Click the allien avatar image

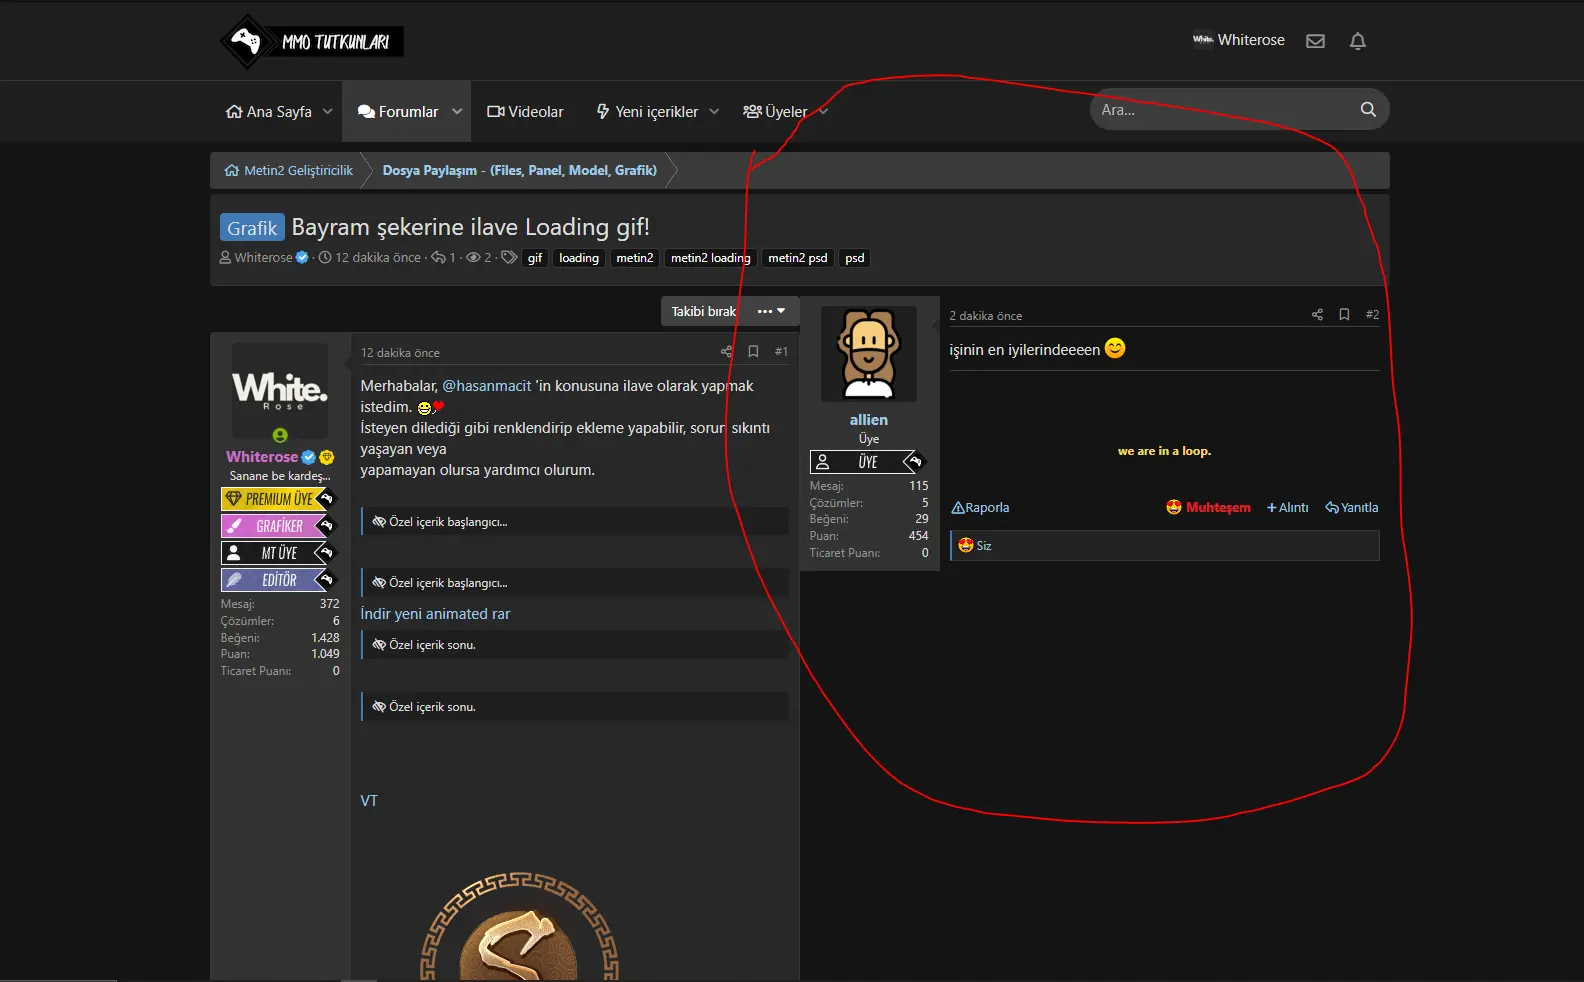868,354
